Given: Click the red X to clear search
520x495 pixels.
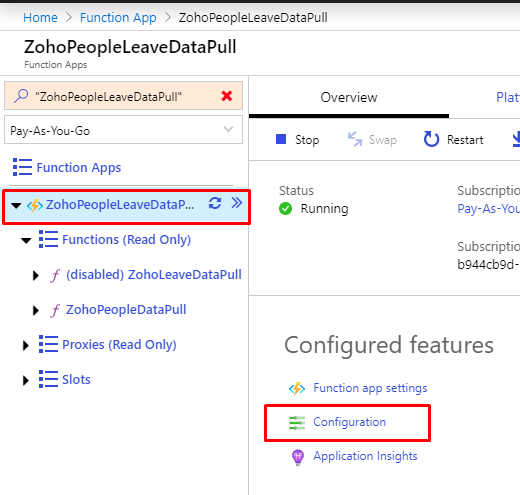Looking at the screenshot, I should 227,96.
